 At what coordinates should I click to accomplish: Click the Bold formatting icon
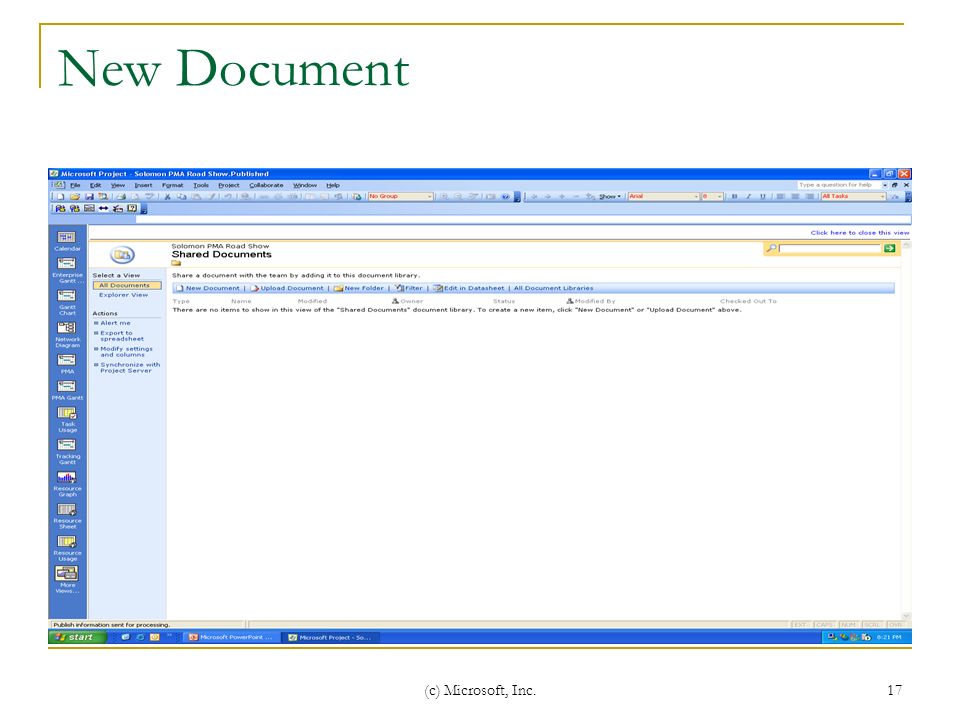[x=735, y=197]
